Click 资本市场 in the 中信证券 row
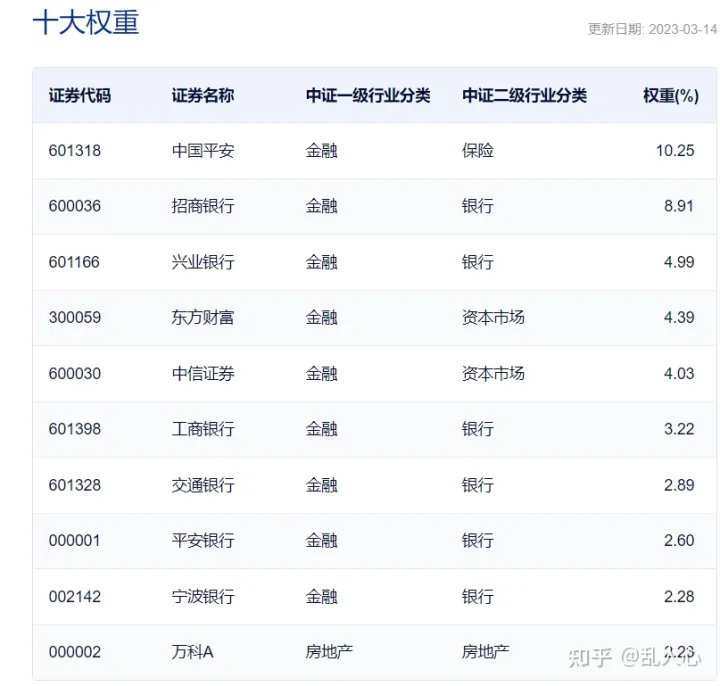The image size is (720, 686). pos(493,374)
